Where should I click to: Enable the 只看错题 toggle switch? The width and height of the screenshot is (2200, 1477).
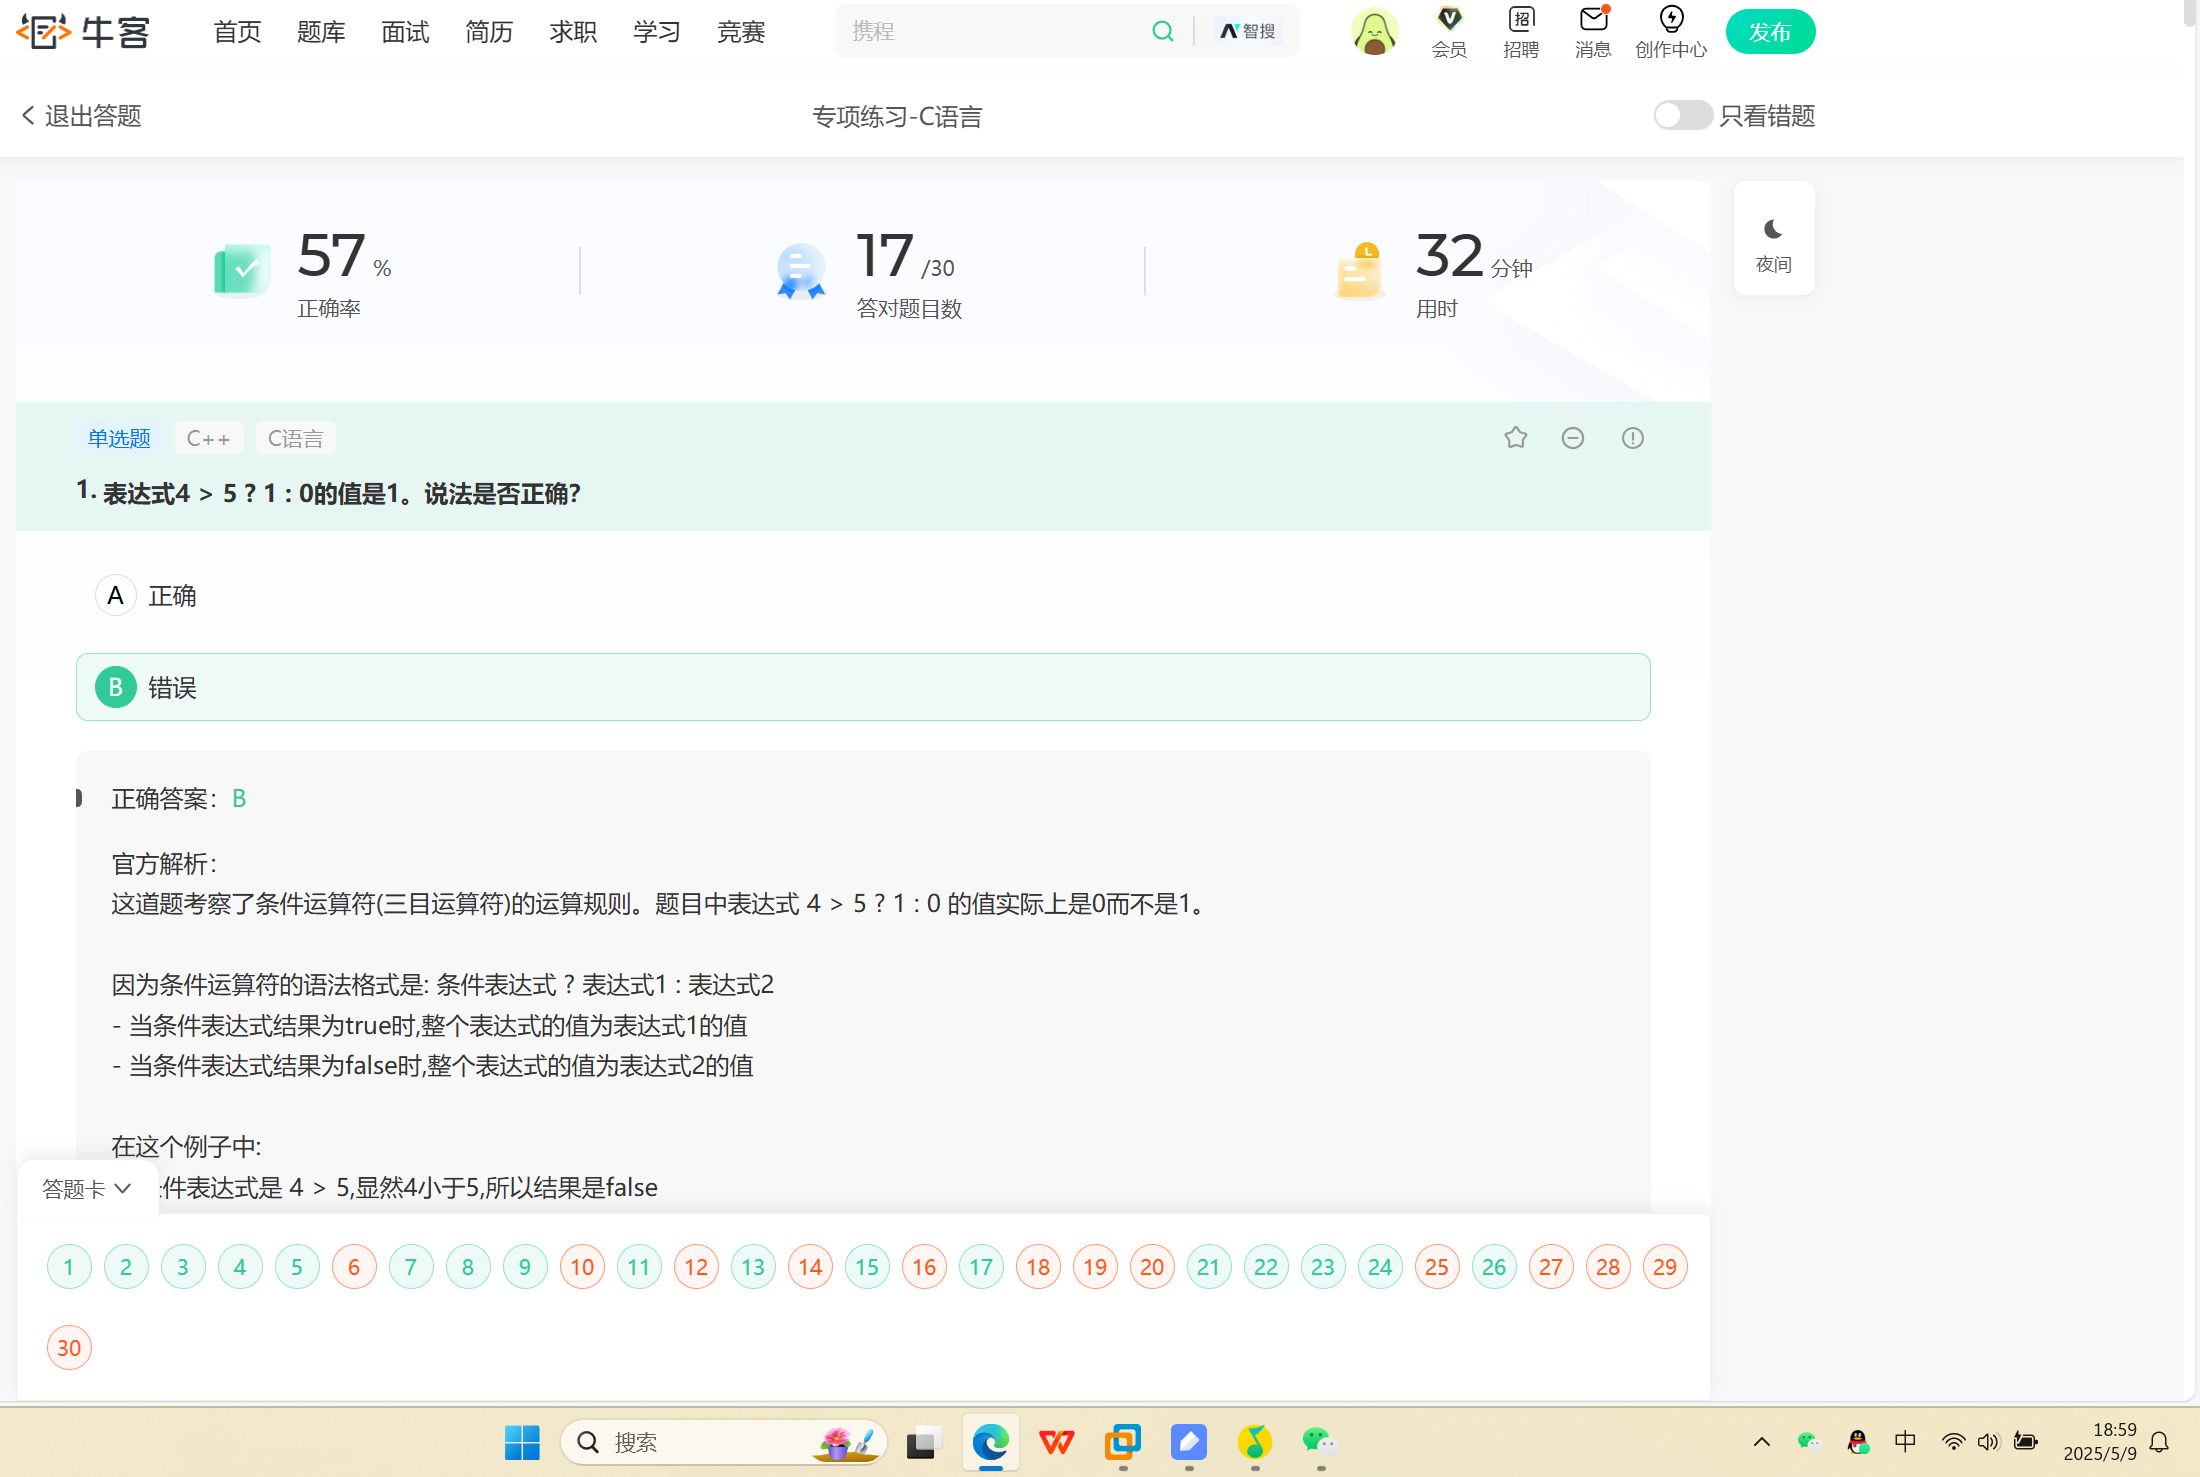[1682, 116]
